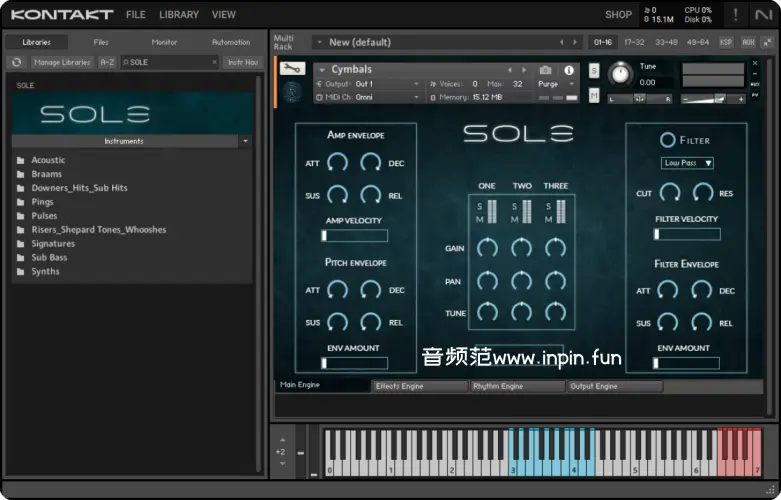Click the refresh libraries icon

[16, 62]
